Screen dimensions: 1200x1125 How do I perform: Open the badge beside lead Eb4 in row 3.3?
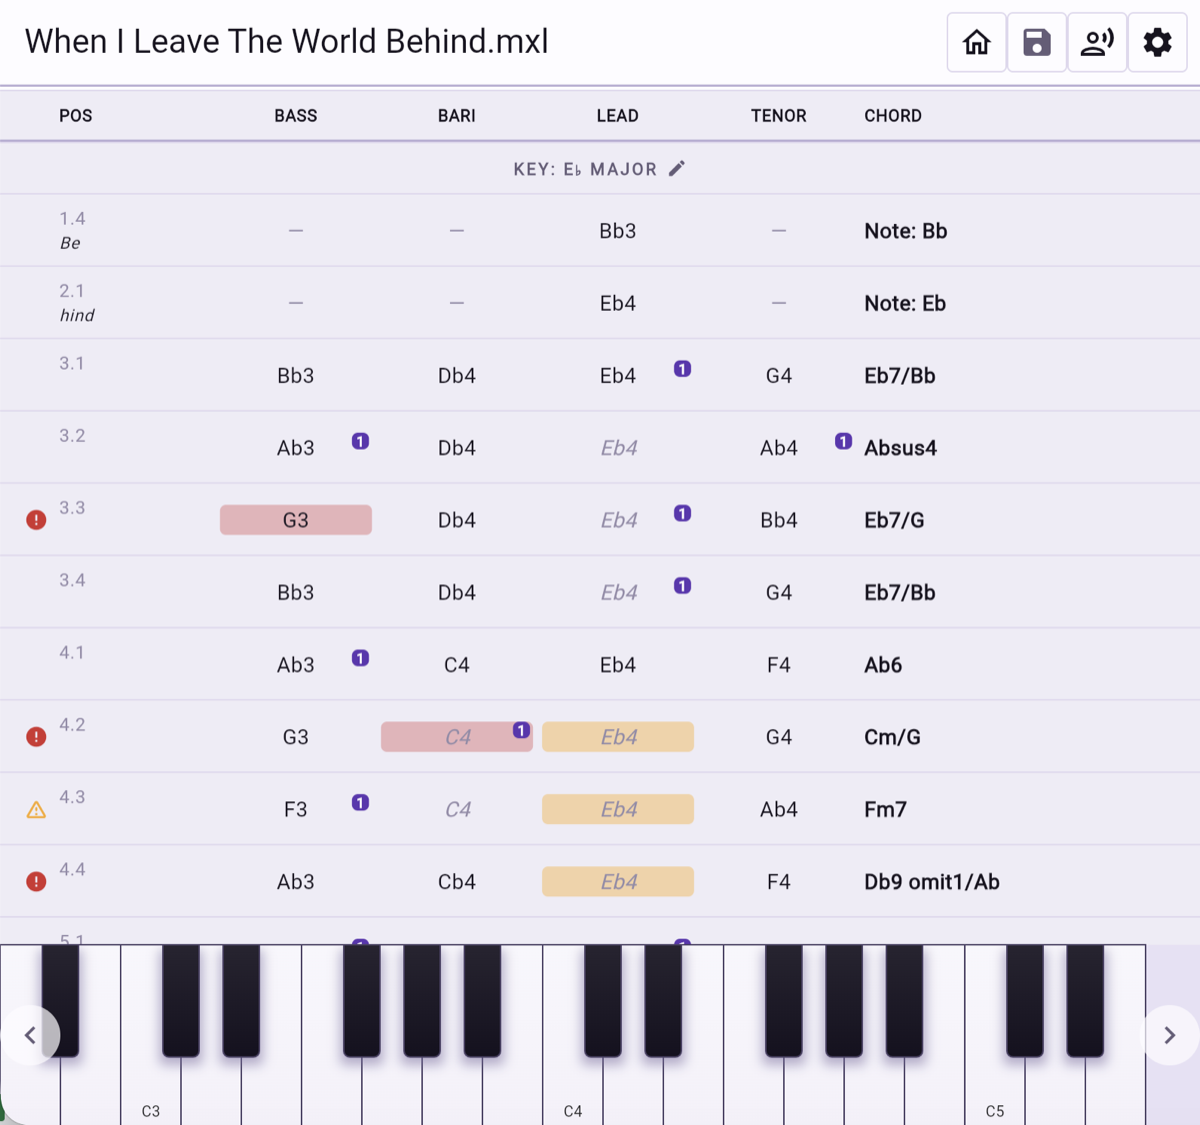click(x=682, y=513)
